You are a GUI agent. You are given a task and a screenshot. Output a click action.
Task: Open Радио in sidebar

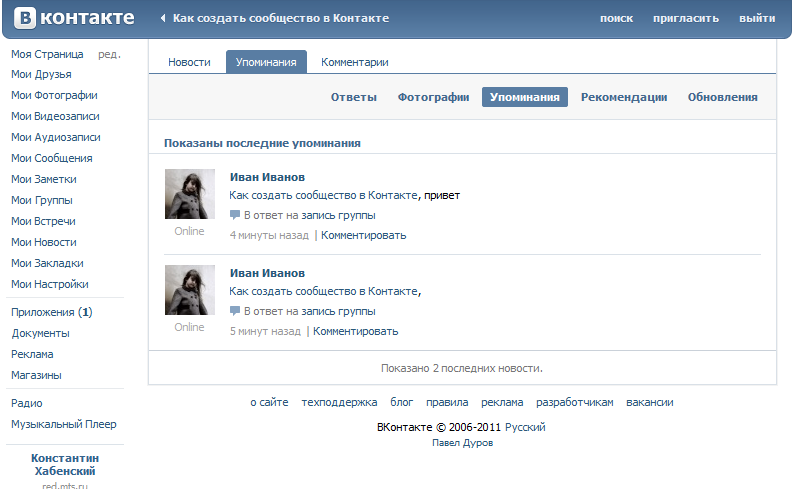point(26,403)
